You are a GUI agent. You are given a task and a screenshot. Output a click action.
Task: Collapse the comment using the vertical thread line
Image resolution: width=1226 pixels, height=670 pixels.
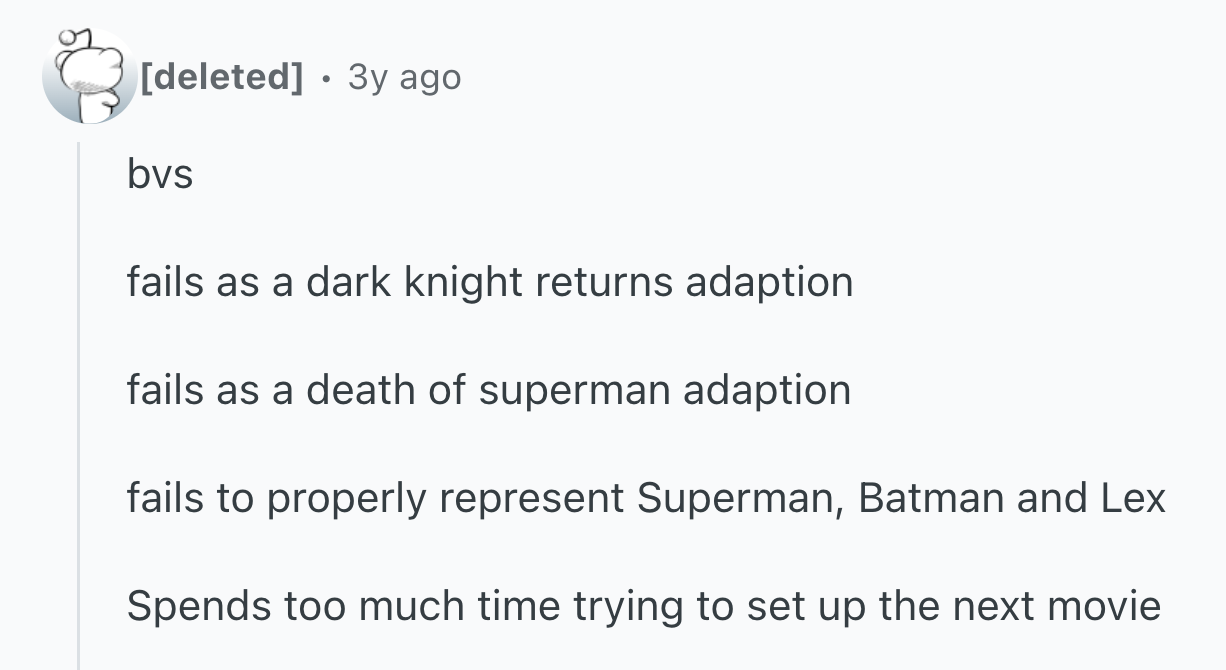pos(79,400)
